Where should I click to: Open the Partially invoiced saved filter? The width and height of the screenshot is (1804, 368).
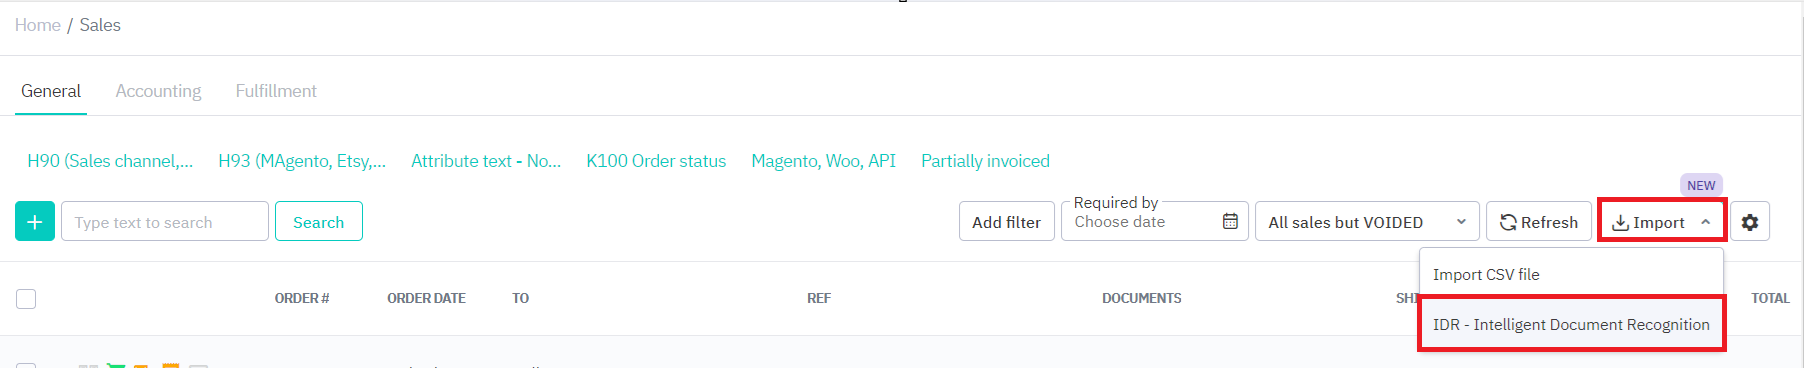tap(985, 161)
